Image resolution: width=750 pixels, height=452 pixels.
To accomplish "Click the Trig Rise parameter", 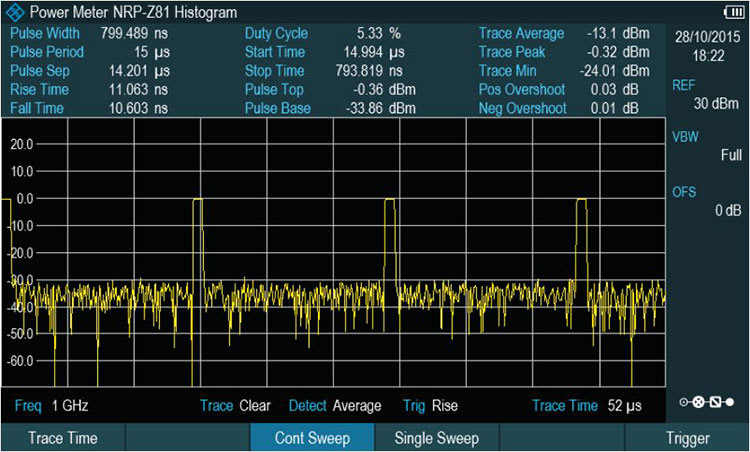I will 430,406.
